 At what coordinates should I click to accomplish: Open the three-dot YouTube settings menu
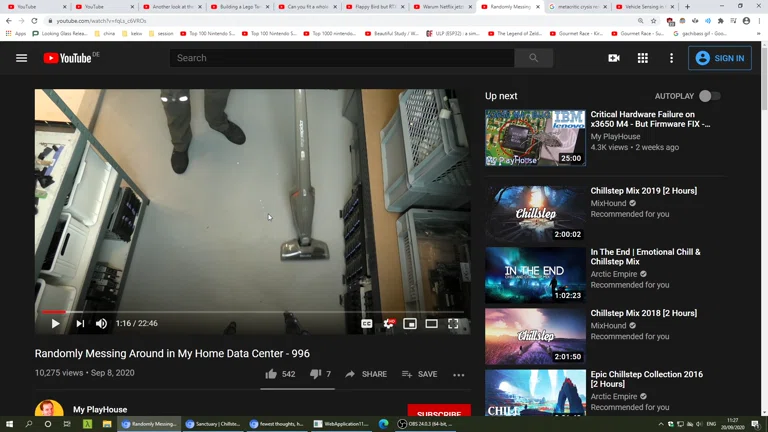[671, 58]
